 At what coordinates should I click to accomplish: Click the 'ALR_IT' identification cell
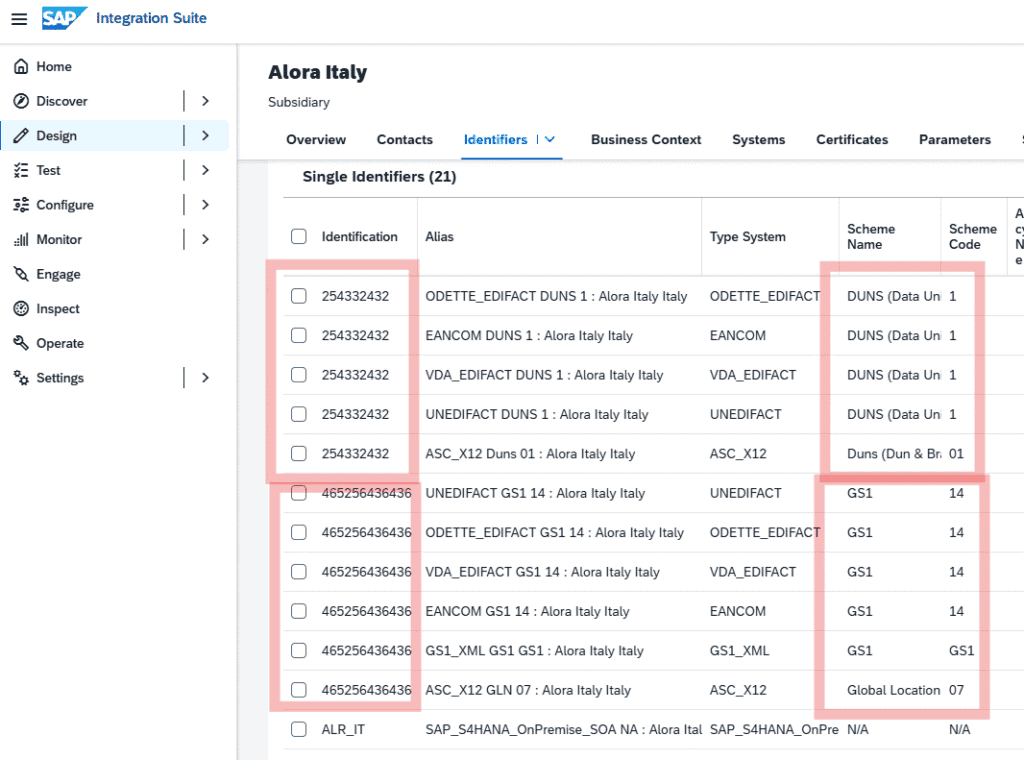coord(343,729)
